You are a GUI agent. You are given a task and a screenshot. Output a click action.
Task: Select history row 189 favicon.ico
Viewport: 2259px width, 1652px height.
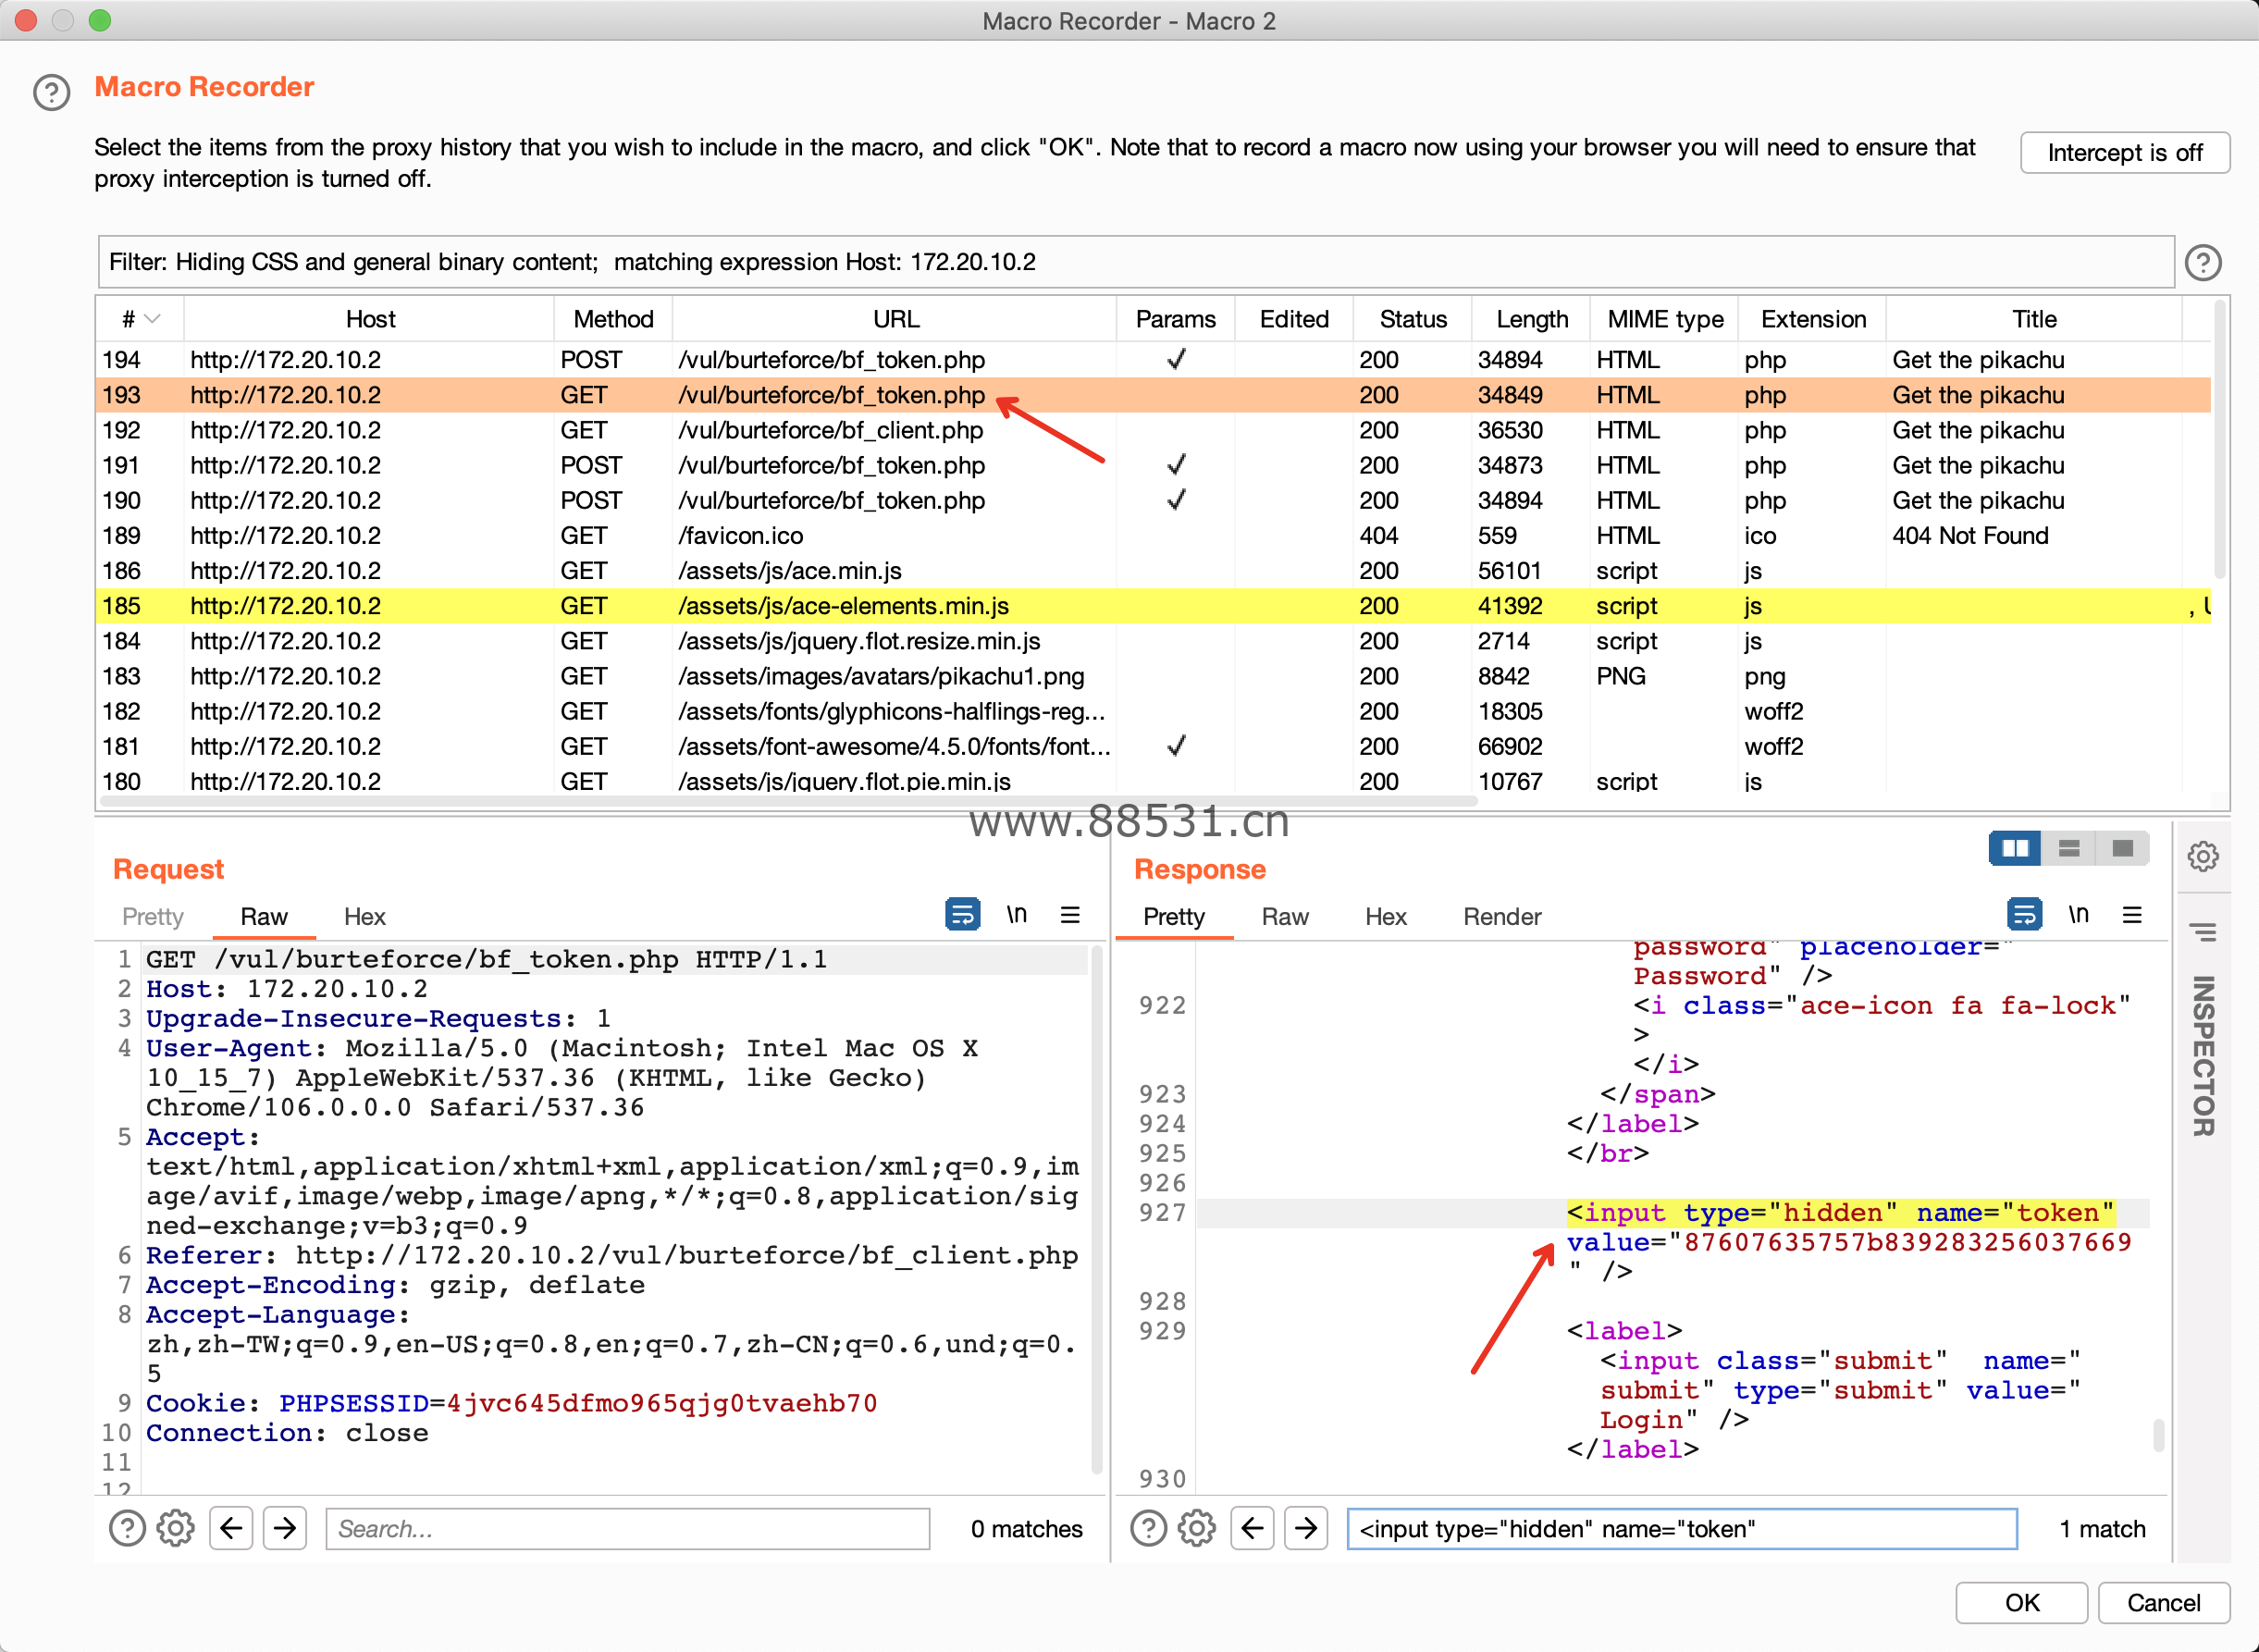tap(1153, 536)
